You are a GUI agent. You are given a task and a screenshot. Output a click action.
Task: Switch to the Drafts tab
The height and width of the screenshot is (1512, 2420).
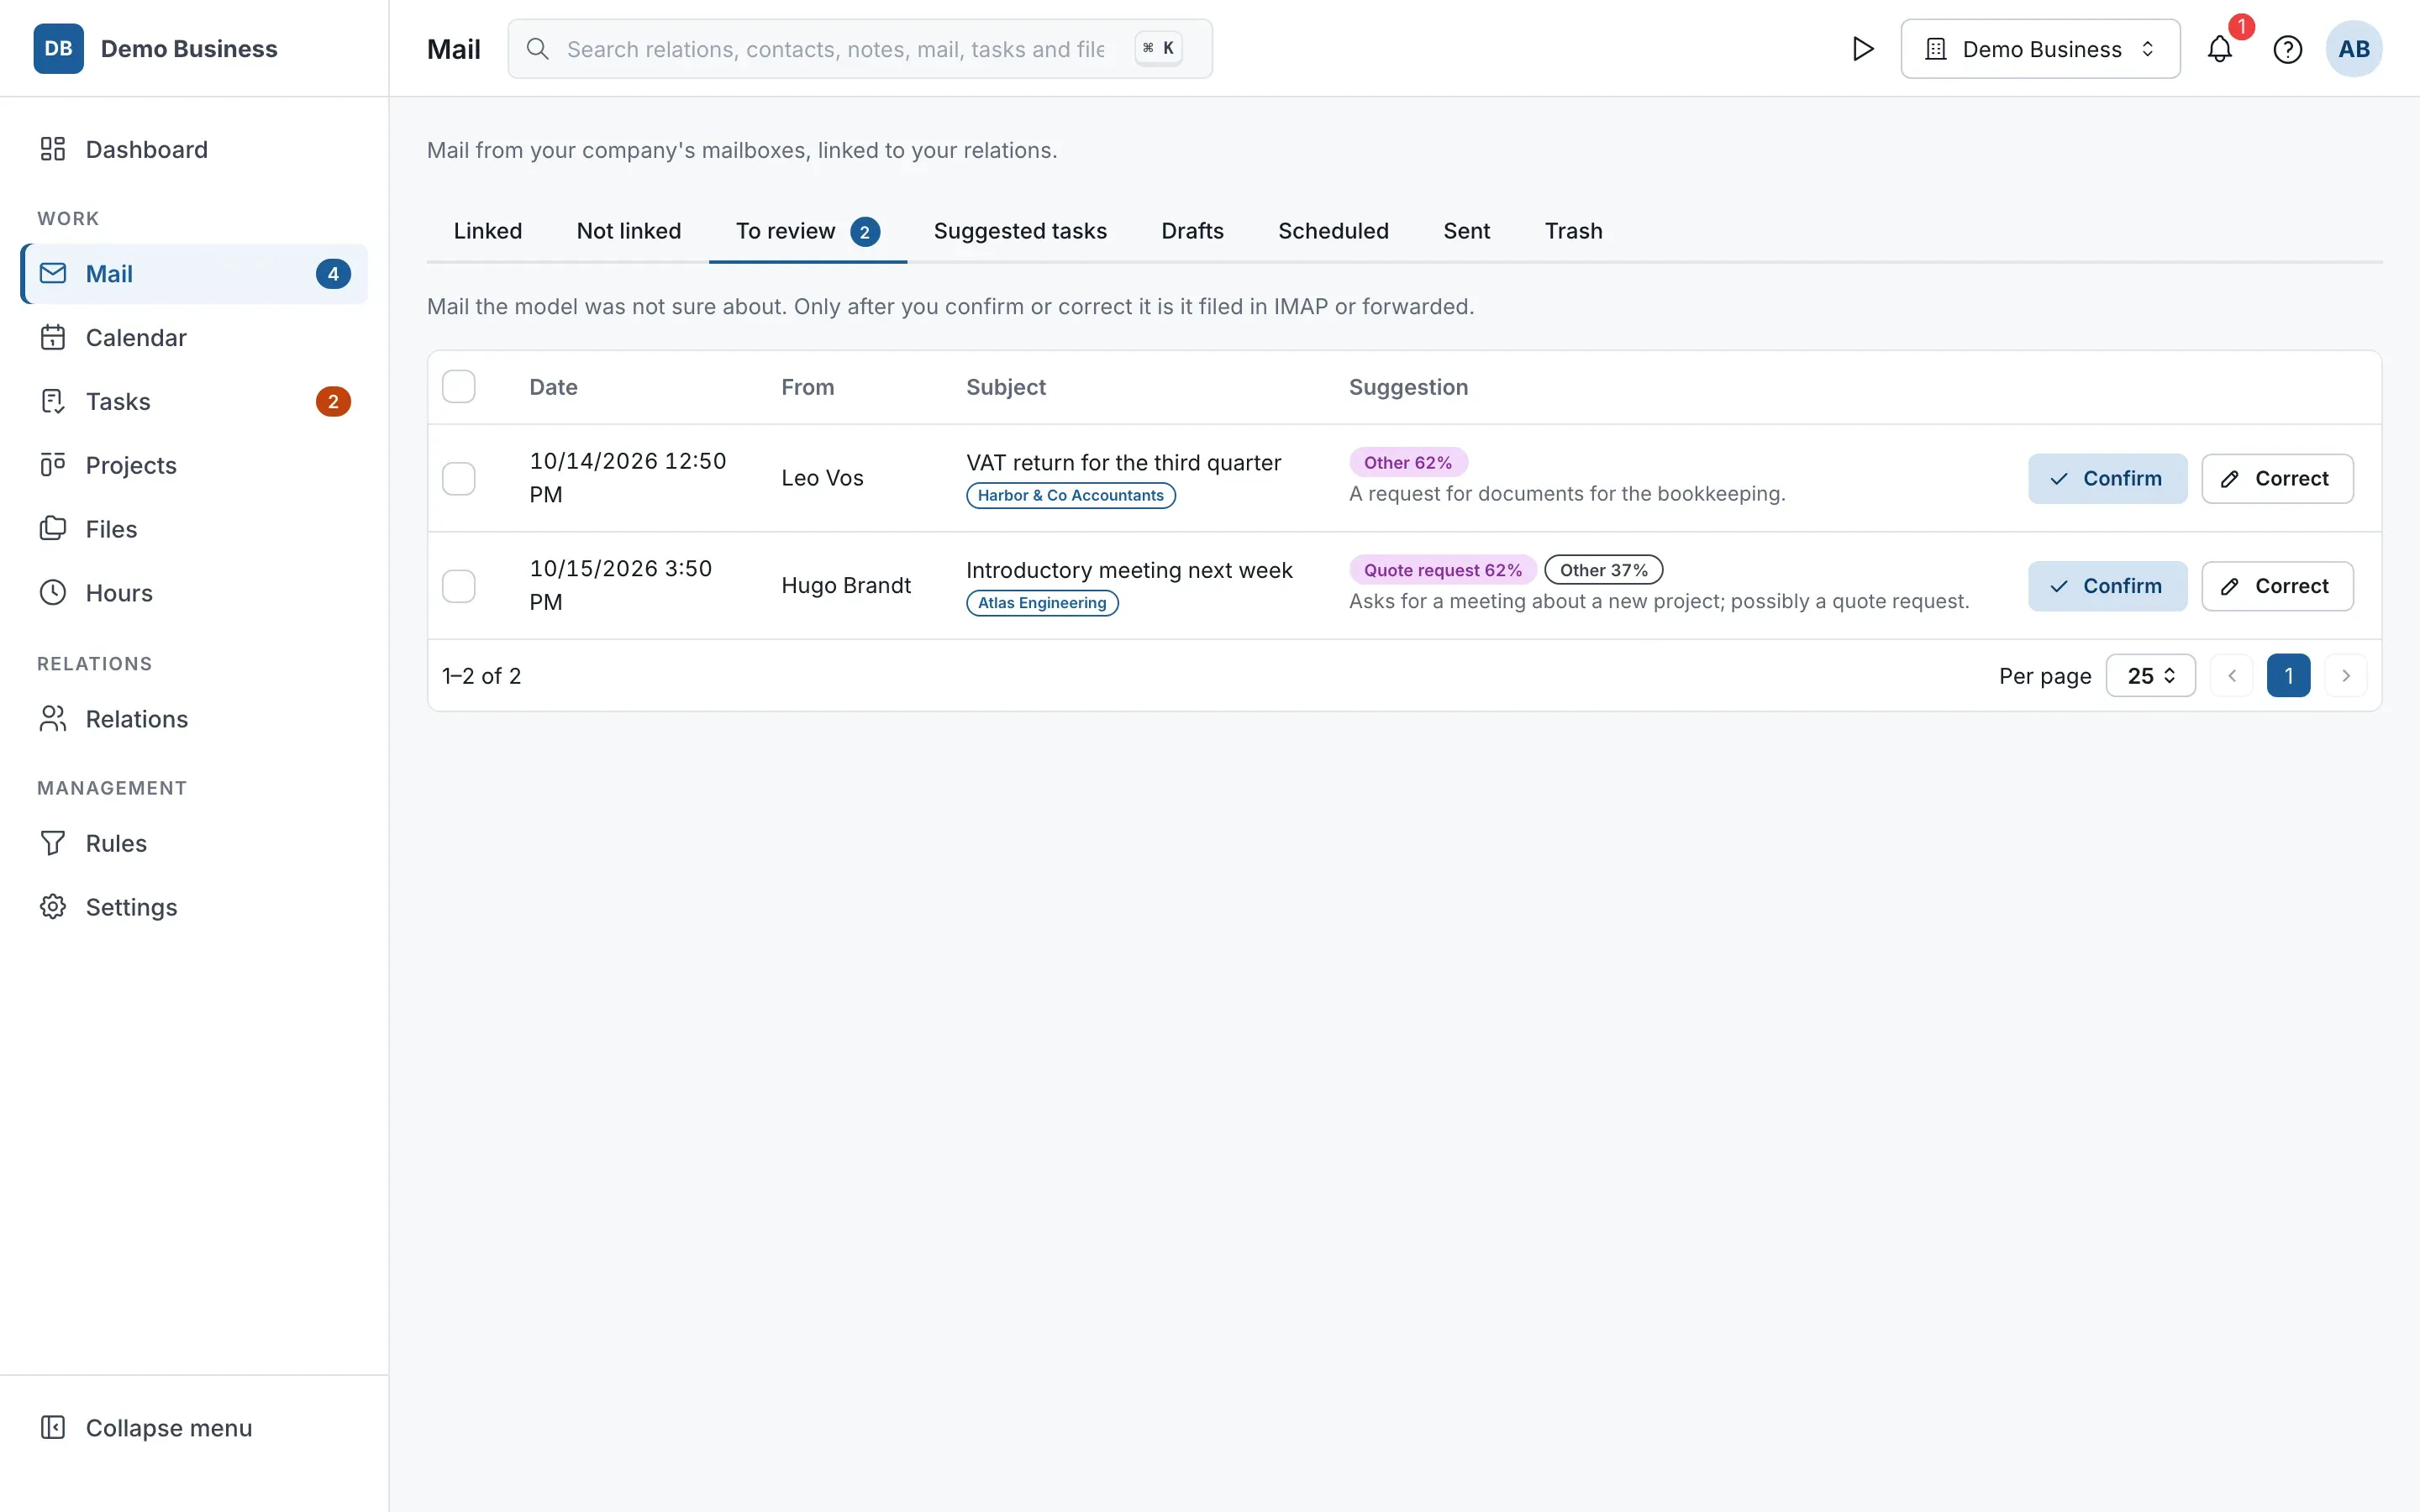(1192, 231)
